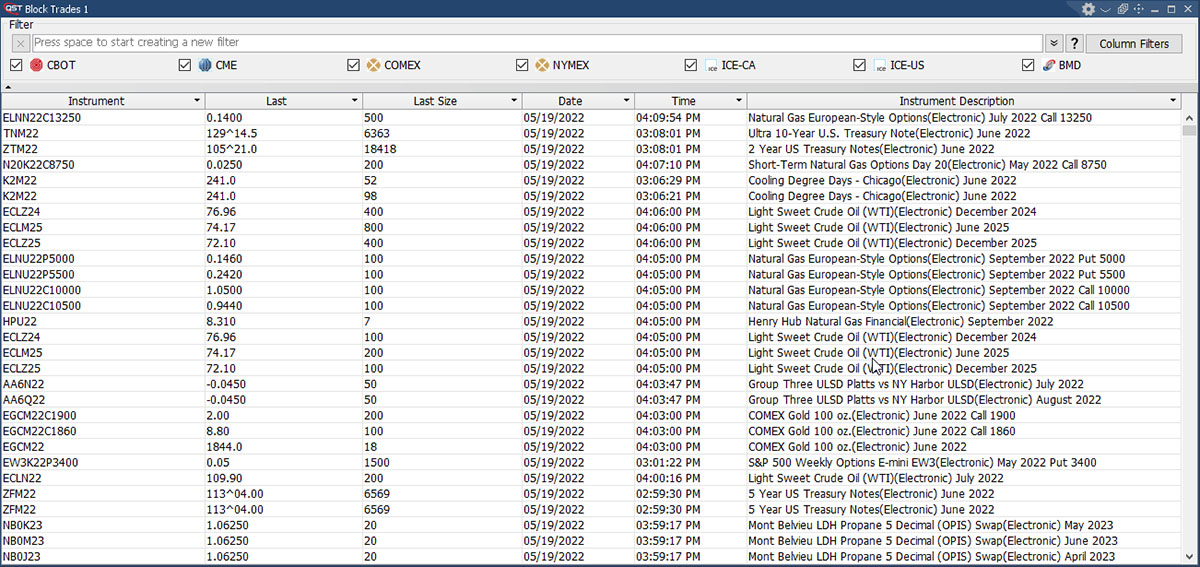Viewport: 1200px width, 567px height.
Task: Click the ICE-US exchange icon
Action: point(880,66)
